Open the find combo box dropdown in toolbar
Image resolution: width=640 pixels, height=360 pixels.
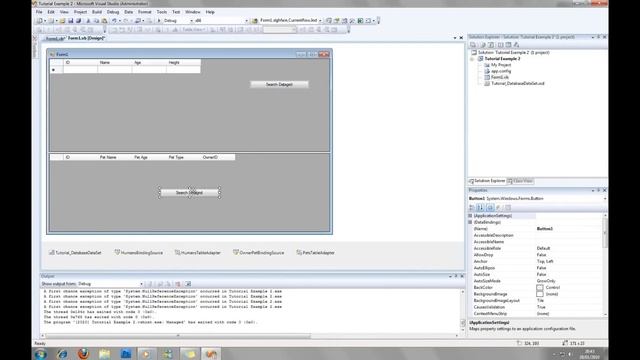tap(320, 20)
